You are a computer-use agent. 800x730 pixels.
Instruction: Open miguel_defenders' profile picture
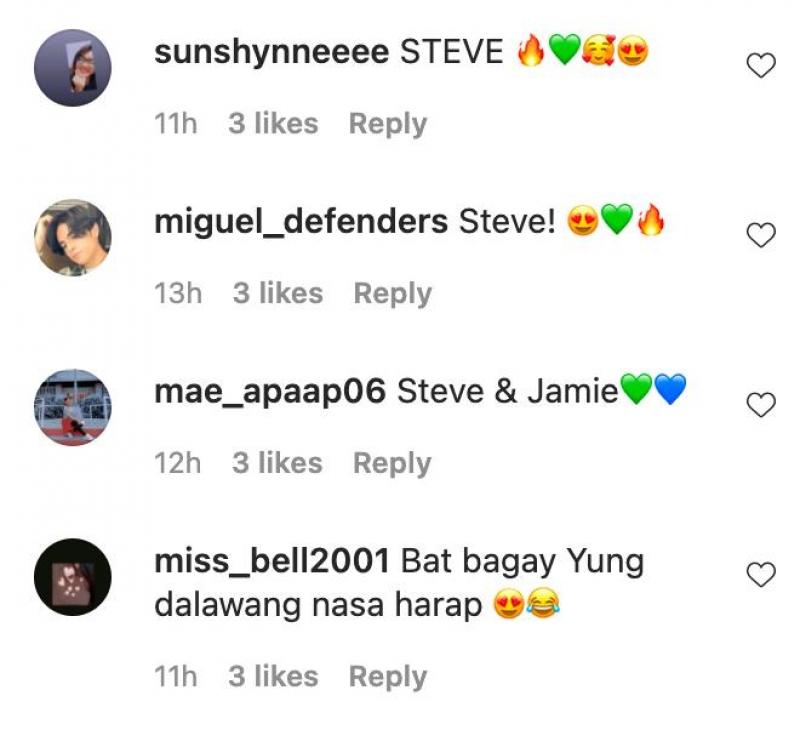coord(72,238)
